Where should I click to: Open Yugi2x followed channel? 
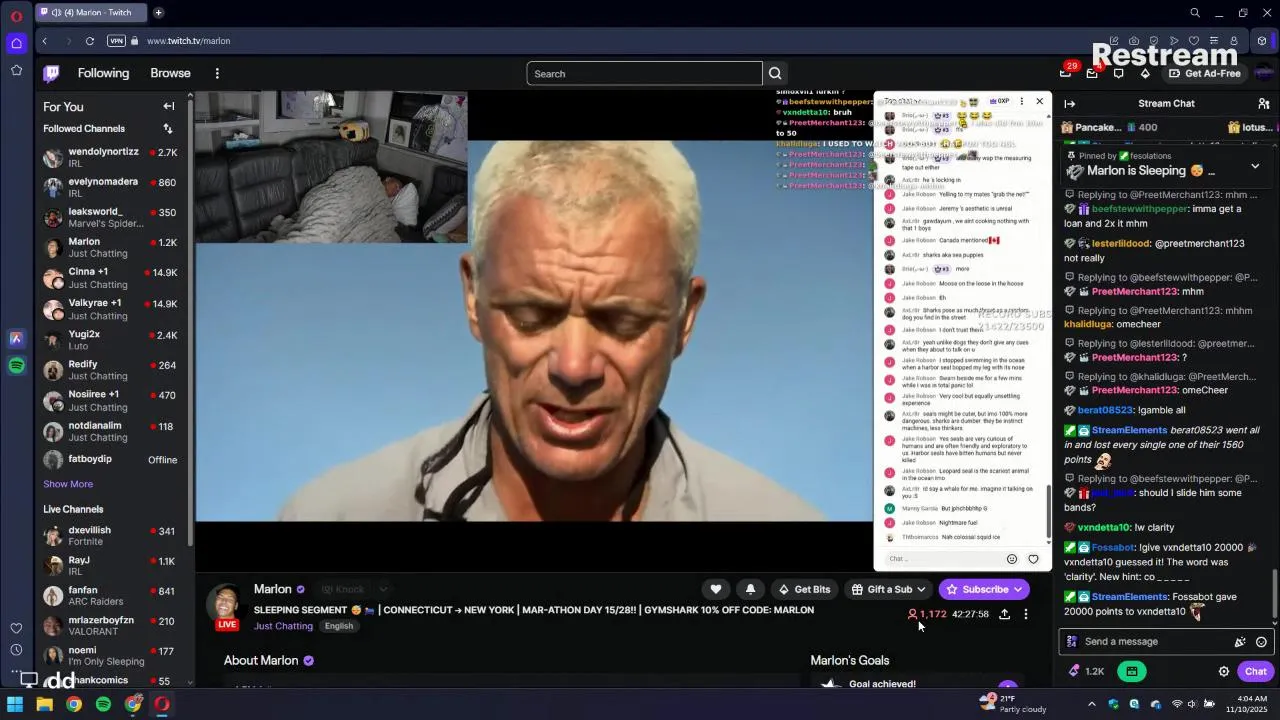coord(110,339)
